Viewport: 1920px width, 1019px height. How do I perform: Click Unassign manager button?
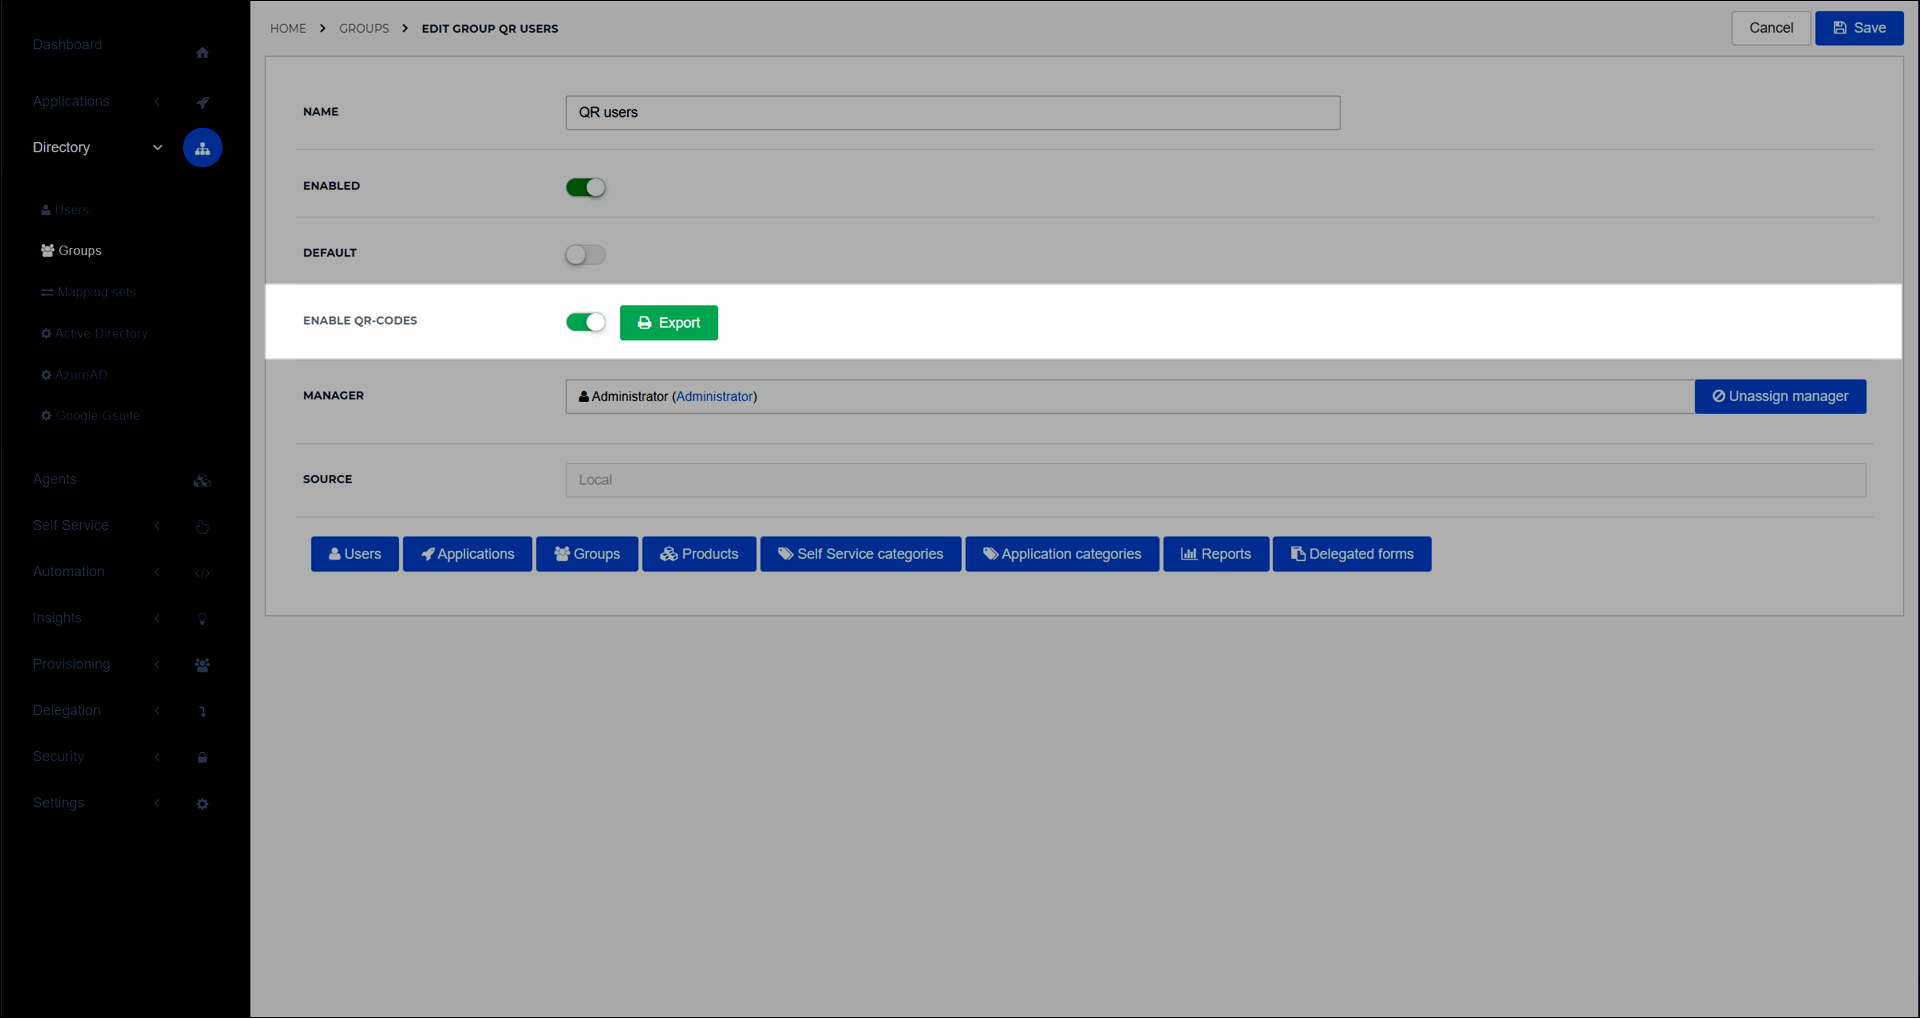pyautogui.click(x=1780, y=397)
